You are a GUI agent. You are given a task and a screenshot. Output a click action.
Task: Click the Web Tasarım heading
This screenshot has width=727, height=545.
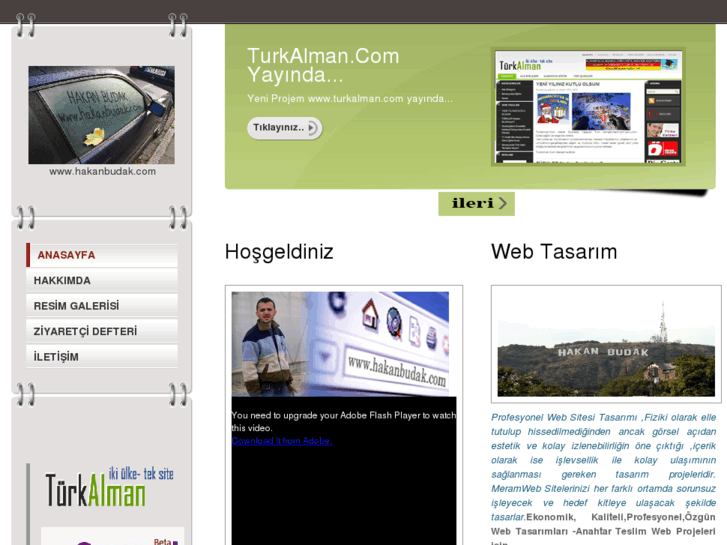click(x=554, y=252)
